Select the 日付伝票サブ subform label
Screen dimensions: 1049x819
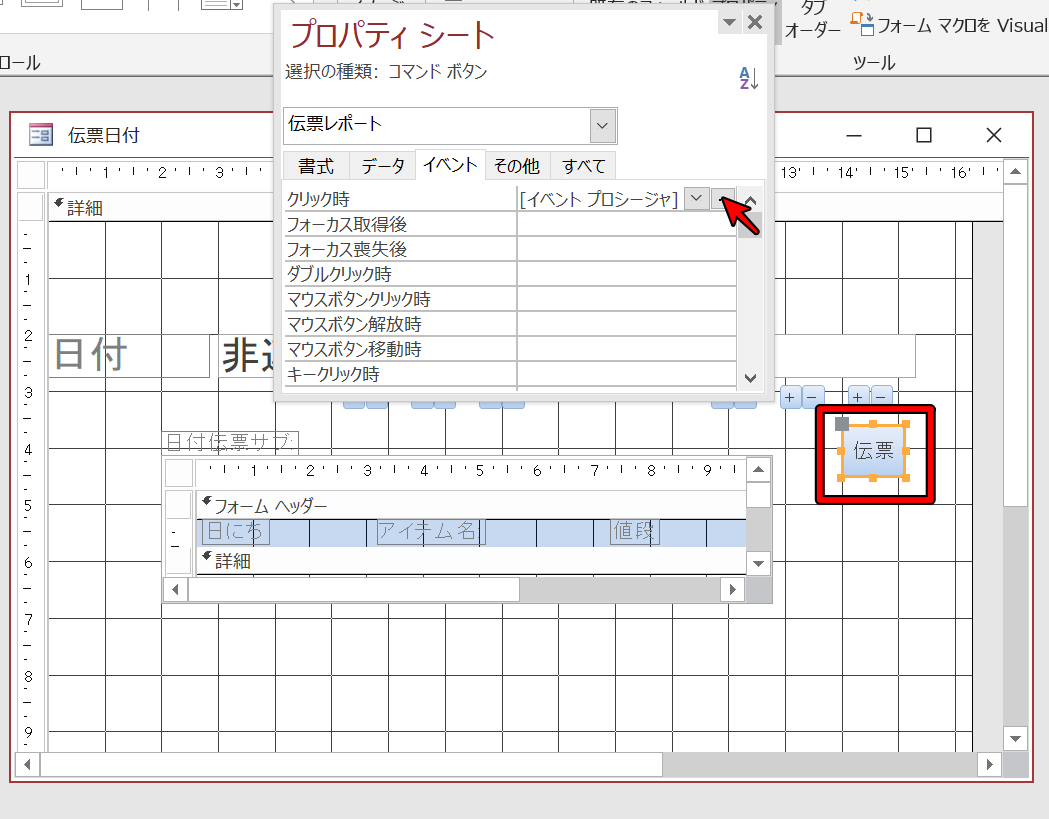coord(230,442)
